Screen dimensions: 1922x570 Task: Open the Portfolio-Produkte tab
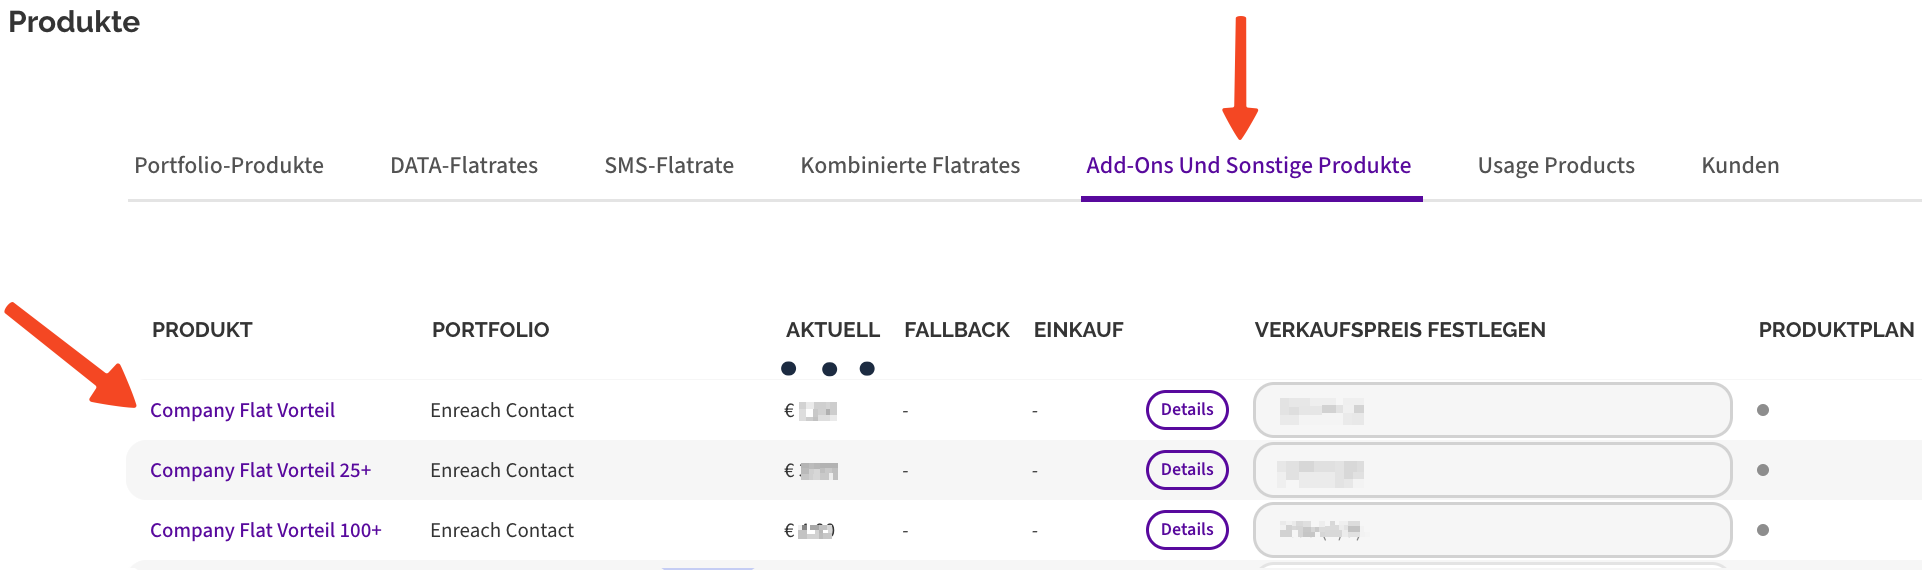pos(229,166)
